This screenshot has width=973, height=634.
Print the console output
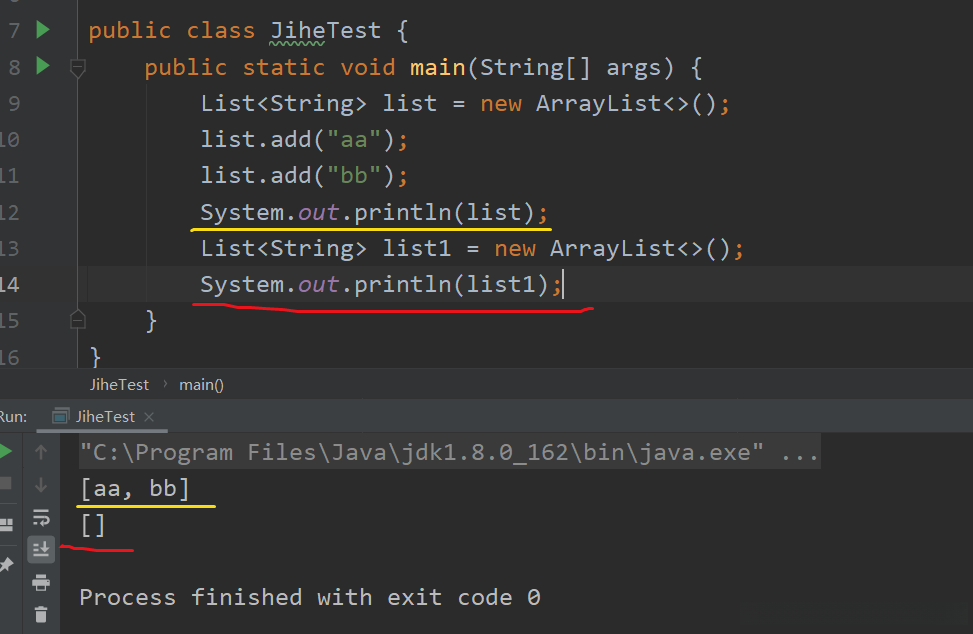(41, 582)
